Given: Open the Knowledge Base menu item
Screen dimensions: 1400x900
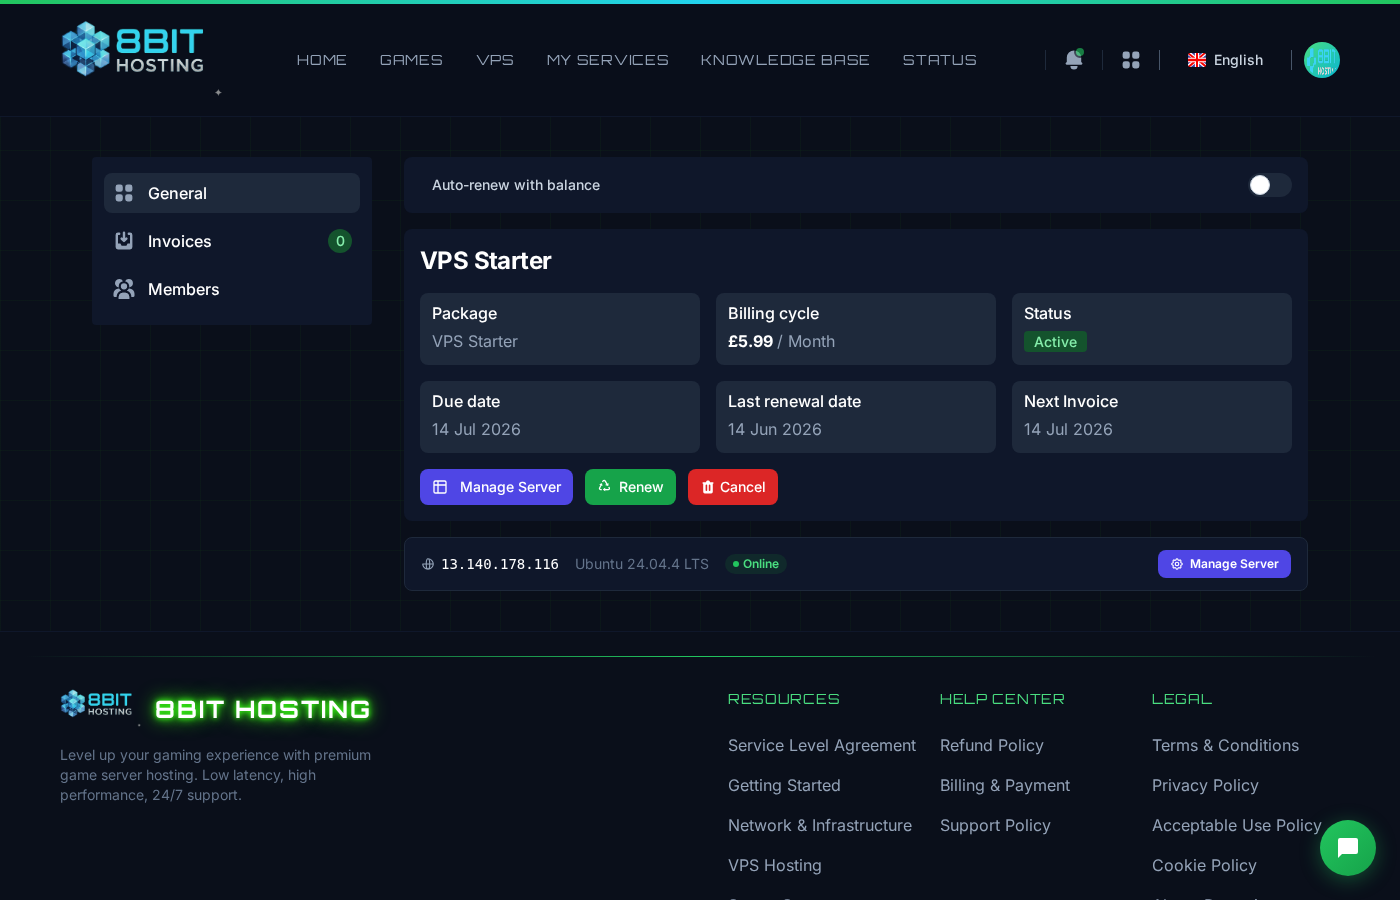Looking at the screenshot, I should pos(785,60).
